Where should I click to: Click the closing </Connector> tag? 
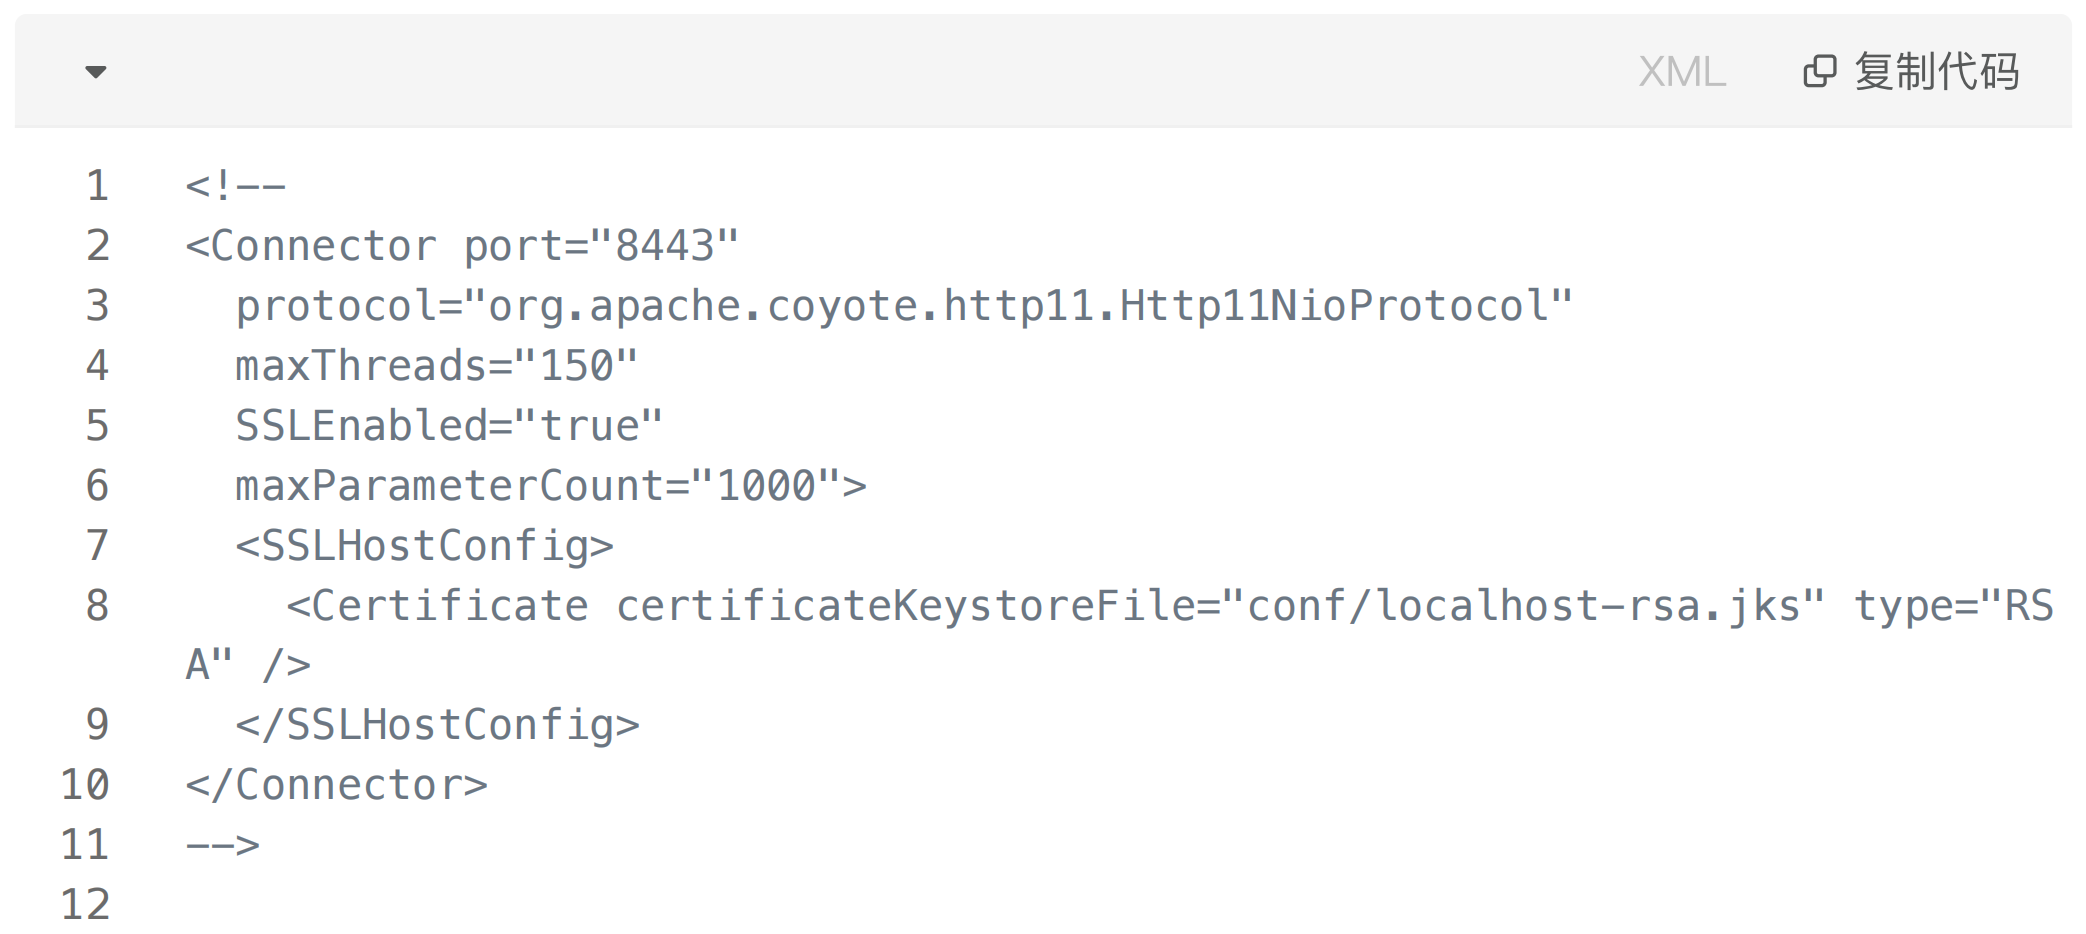337,785
